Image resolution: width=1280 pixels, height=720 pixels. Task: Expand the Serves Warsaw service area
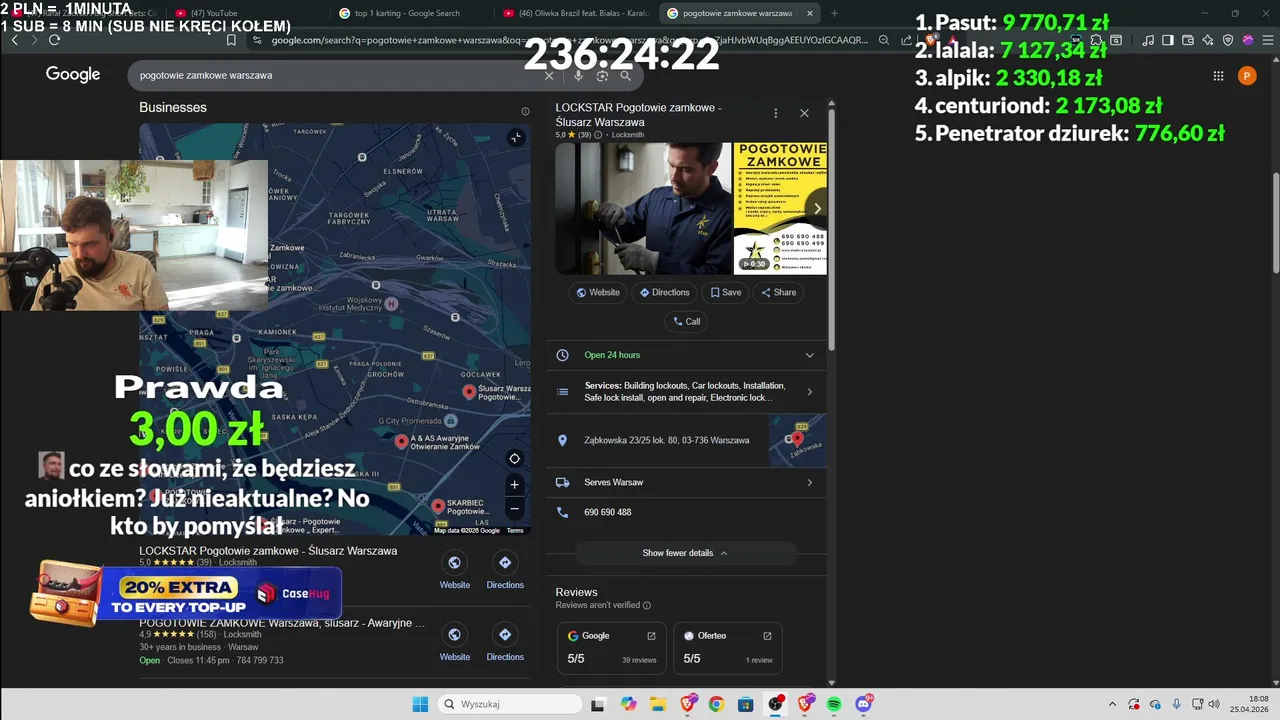(809, 482)
